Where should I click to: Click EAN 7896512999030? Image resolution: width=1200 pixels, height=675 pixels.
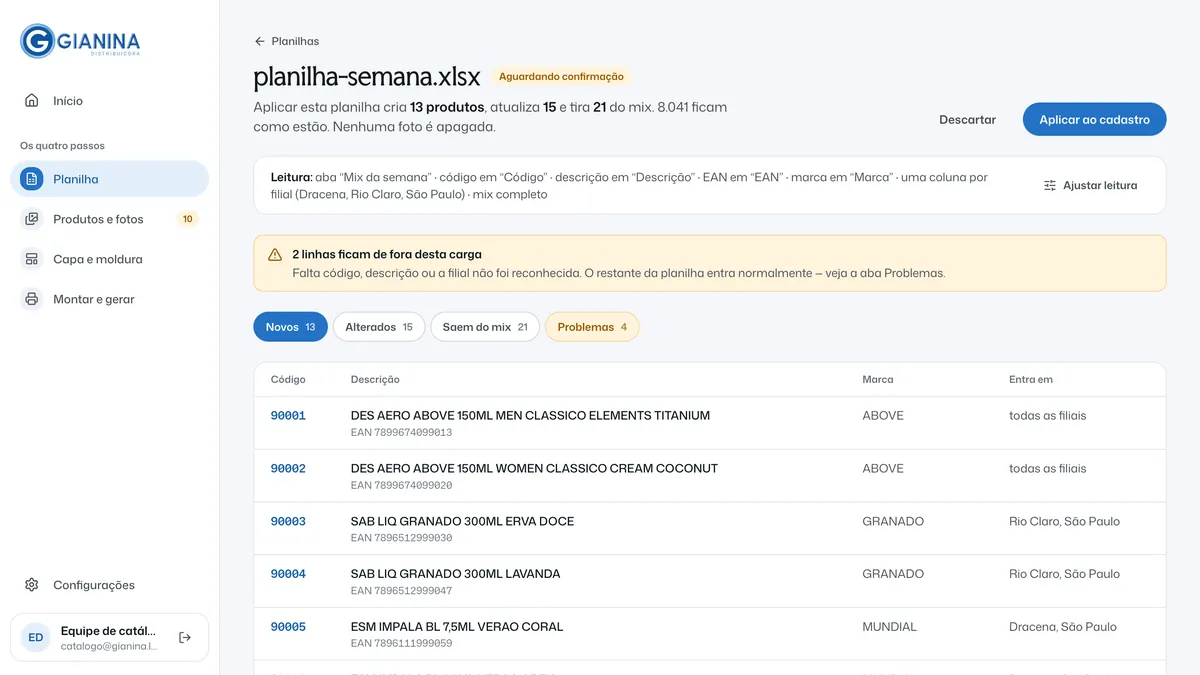(x=401, y=538)
